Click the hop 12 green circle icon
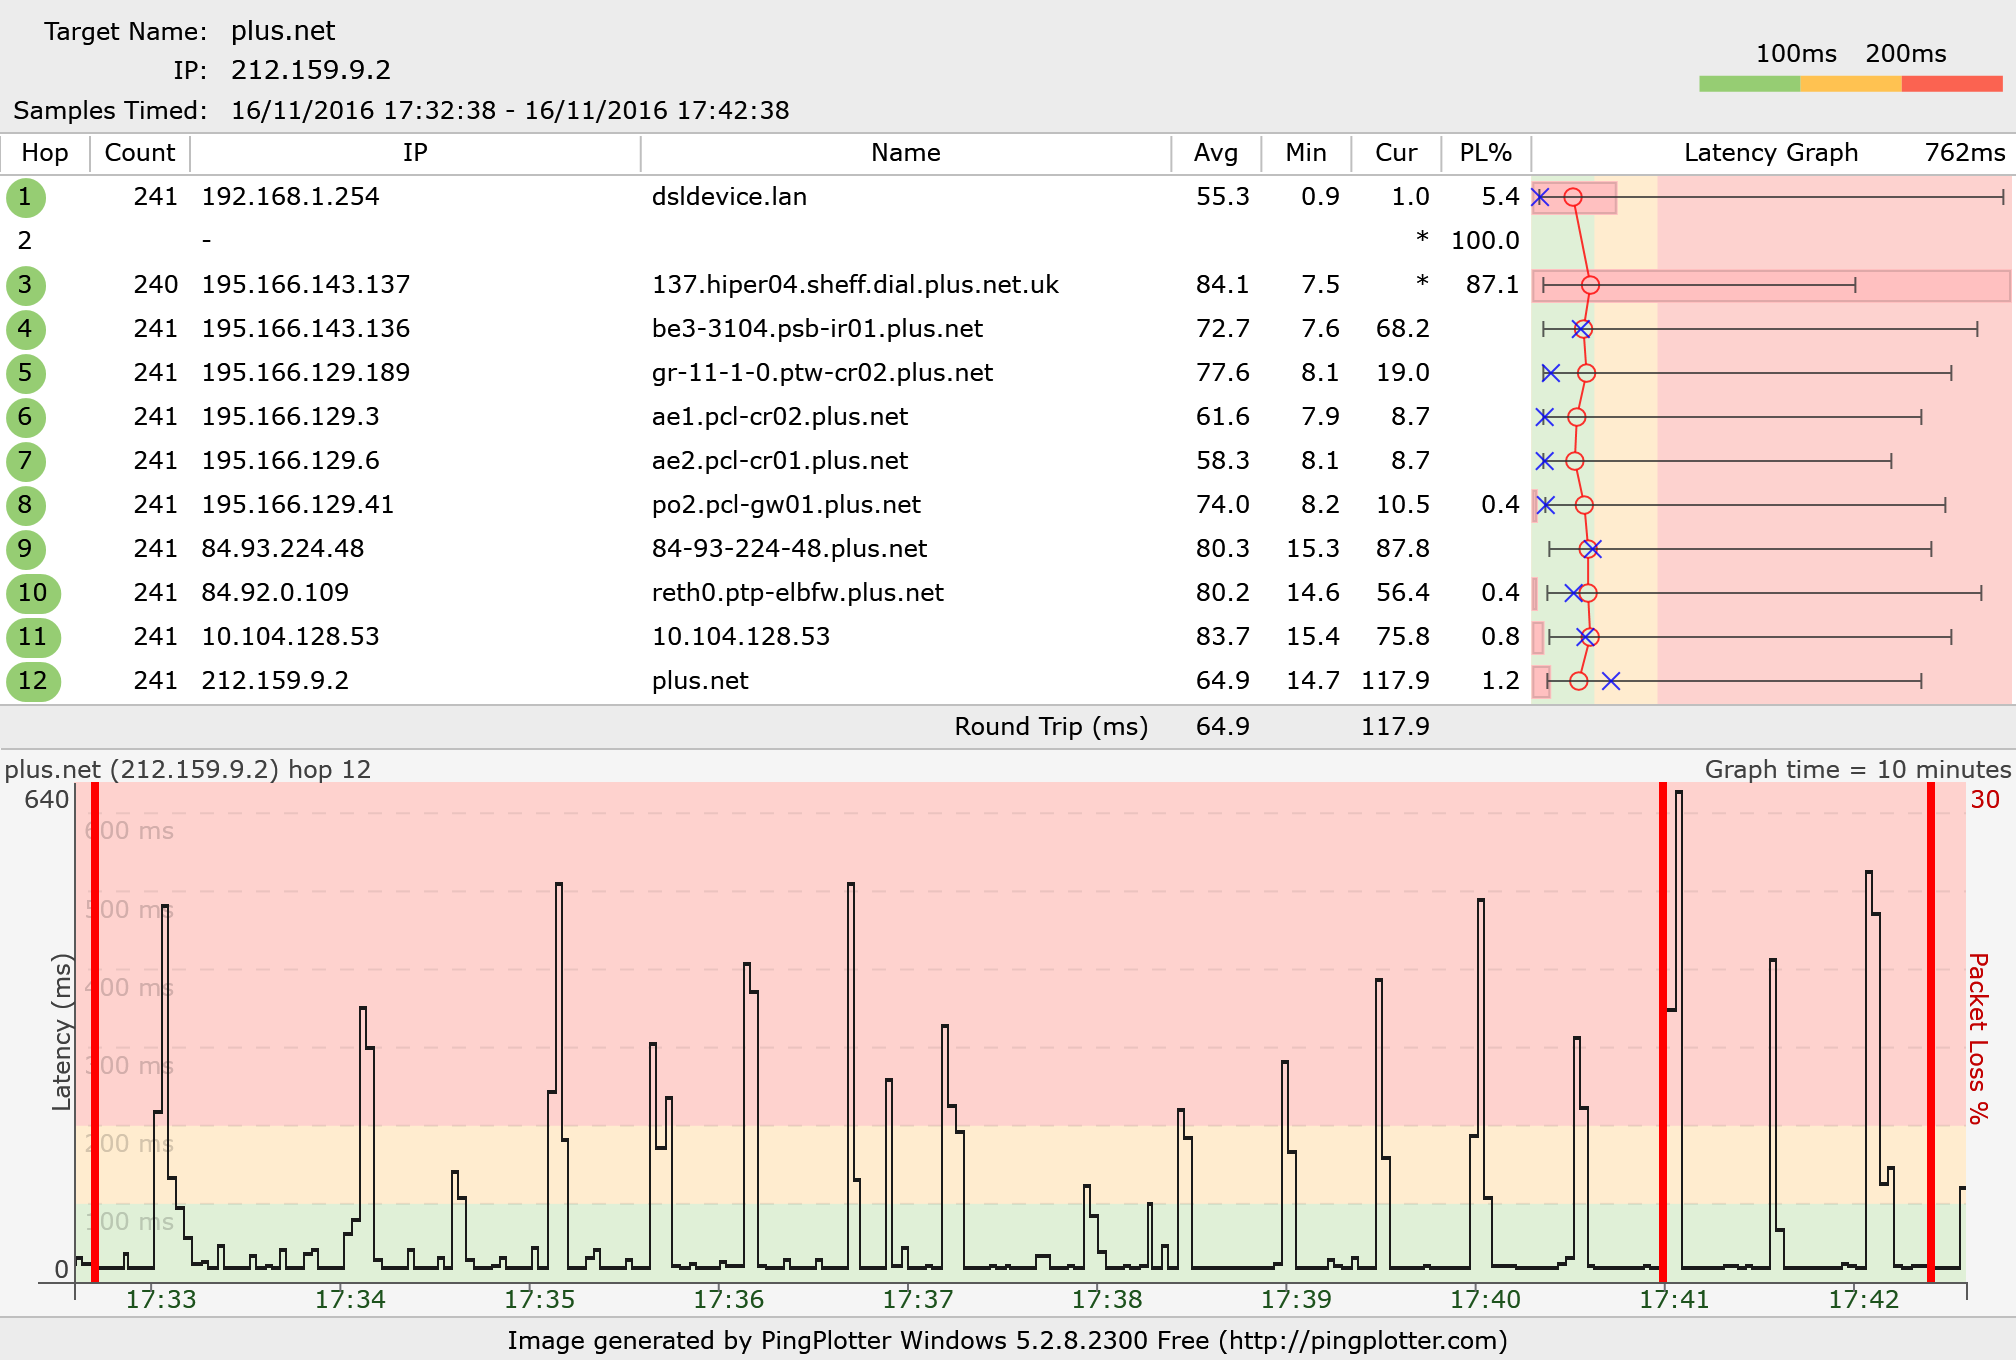The height and width of the screenshot is (1360, 2016). (33, 681)
